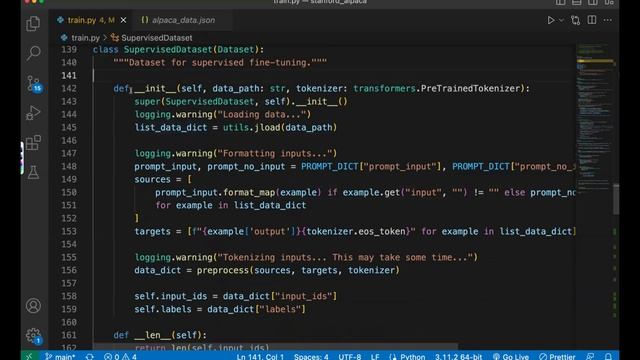Switch git branch main* in status bar
The image size is (640, 360).
[x=60, y=356]
